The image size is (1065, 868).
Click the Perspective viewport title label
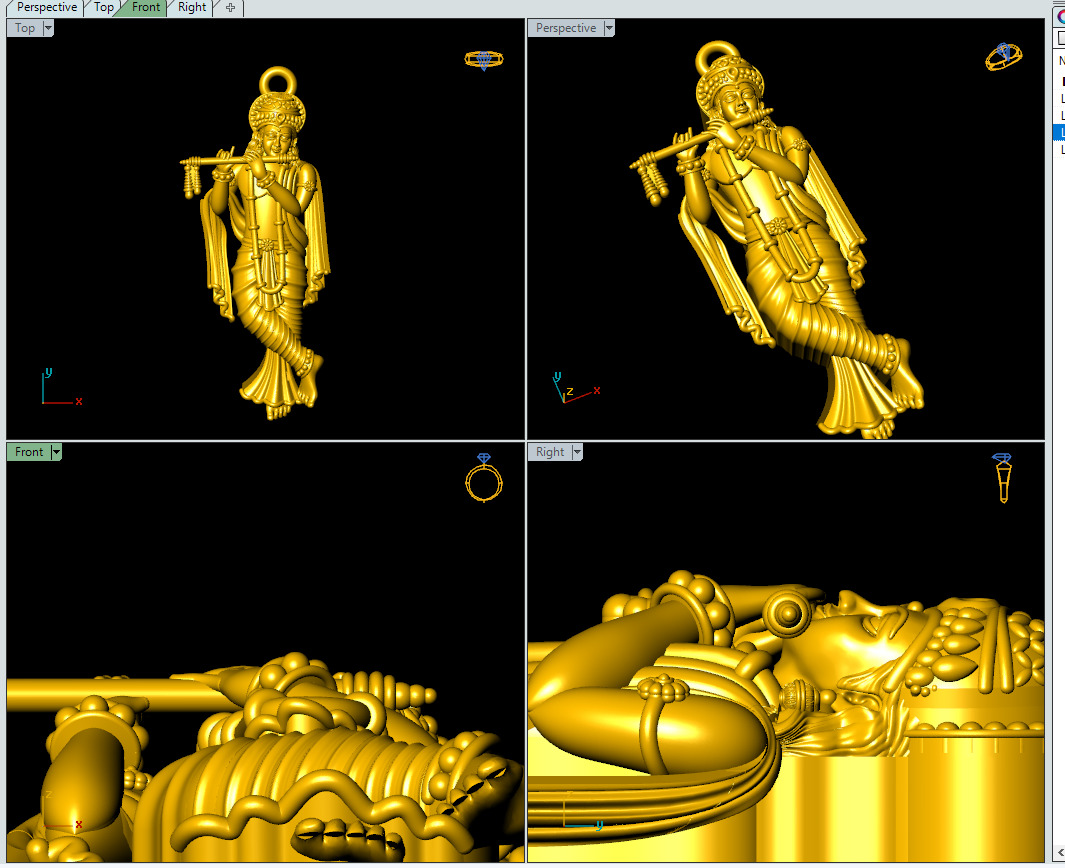click(x=566, y=28)
